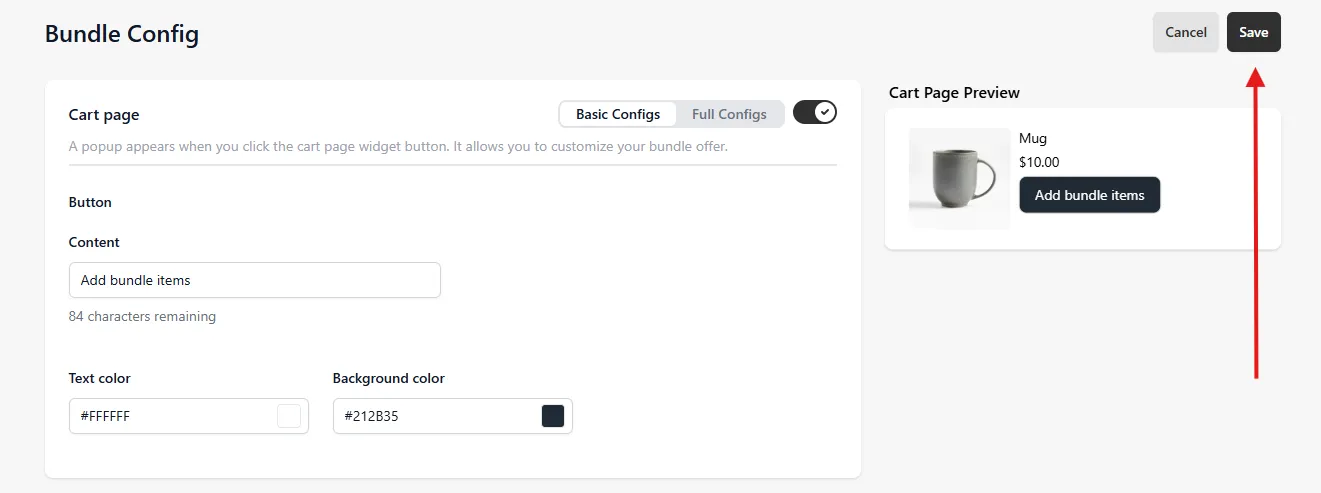Click the Add bundle items preview button

click(1089, 195)
